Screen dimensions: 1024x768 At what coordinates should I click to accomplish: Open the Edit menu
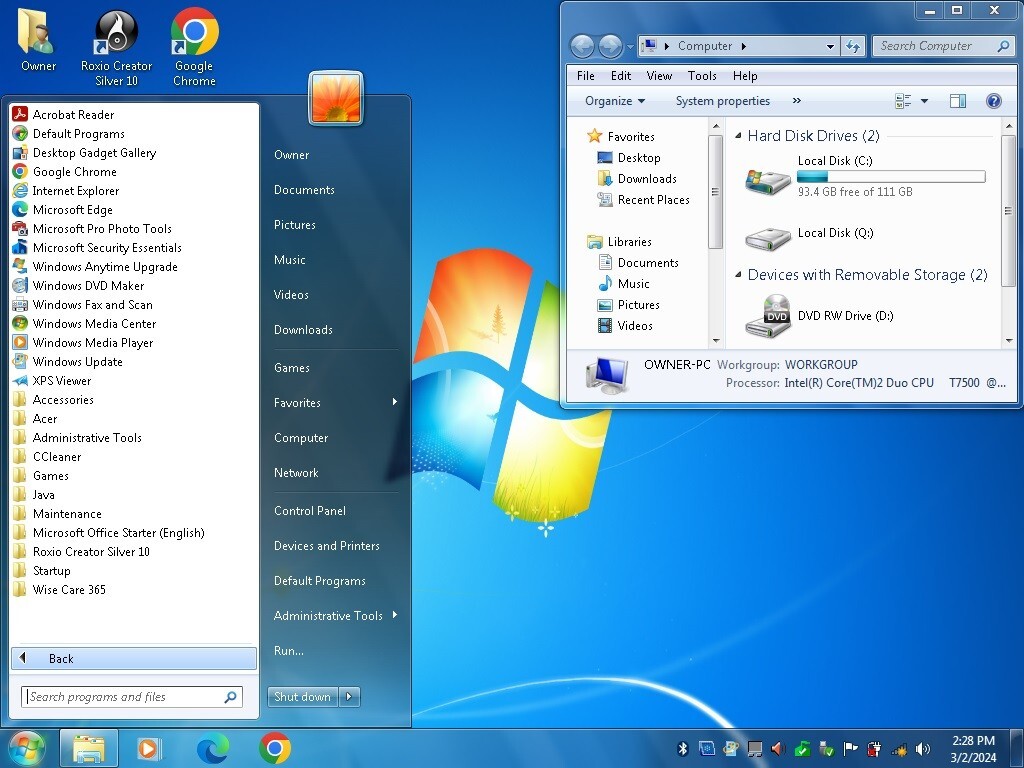click(x=620, y=76)
